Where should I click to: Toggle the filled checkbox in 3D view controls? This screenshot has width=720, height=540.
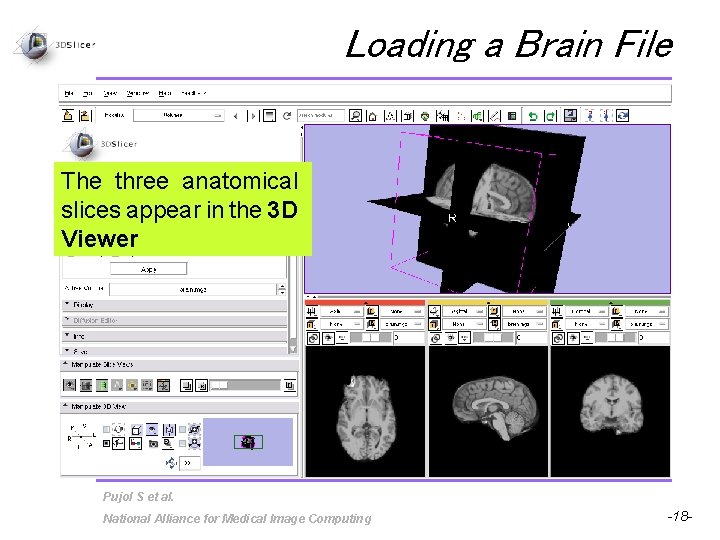[107, 444]
